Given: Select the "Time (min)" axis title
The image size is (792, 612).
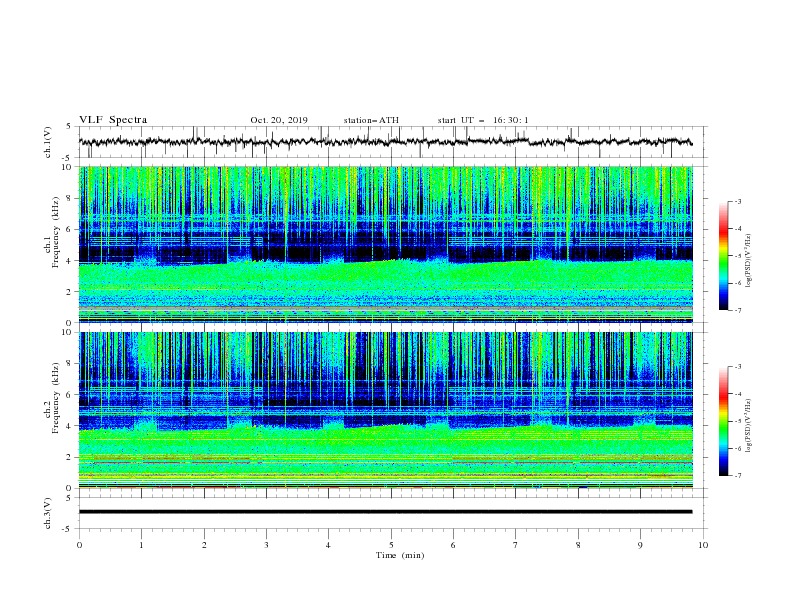Looking at the screenshot, I should click(400, 555).
